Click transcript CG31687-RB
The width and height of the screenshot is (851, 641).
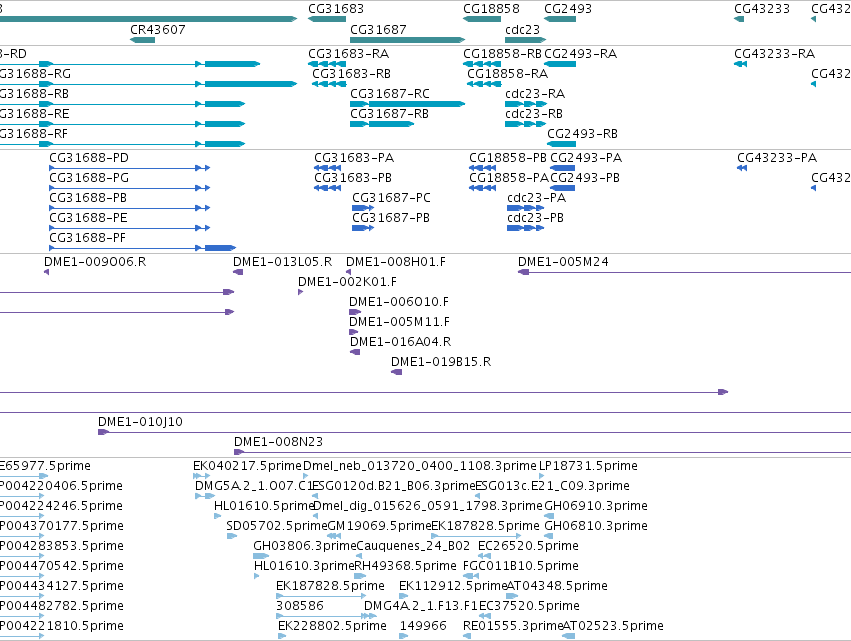click(389, 114)
